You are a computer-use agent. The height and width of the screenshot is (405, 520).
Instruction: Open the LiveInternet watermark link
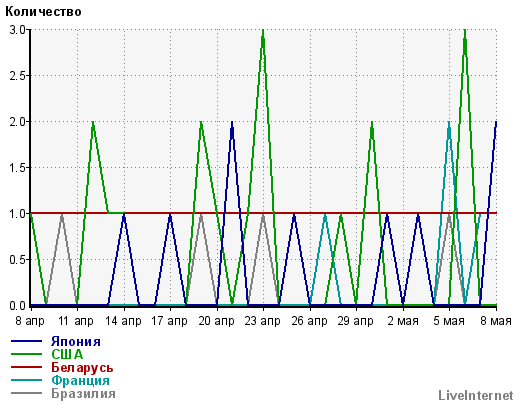476,395
